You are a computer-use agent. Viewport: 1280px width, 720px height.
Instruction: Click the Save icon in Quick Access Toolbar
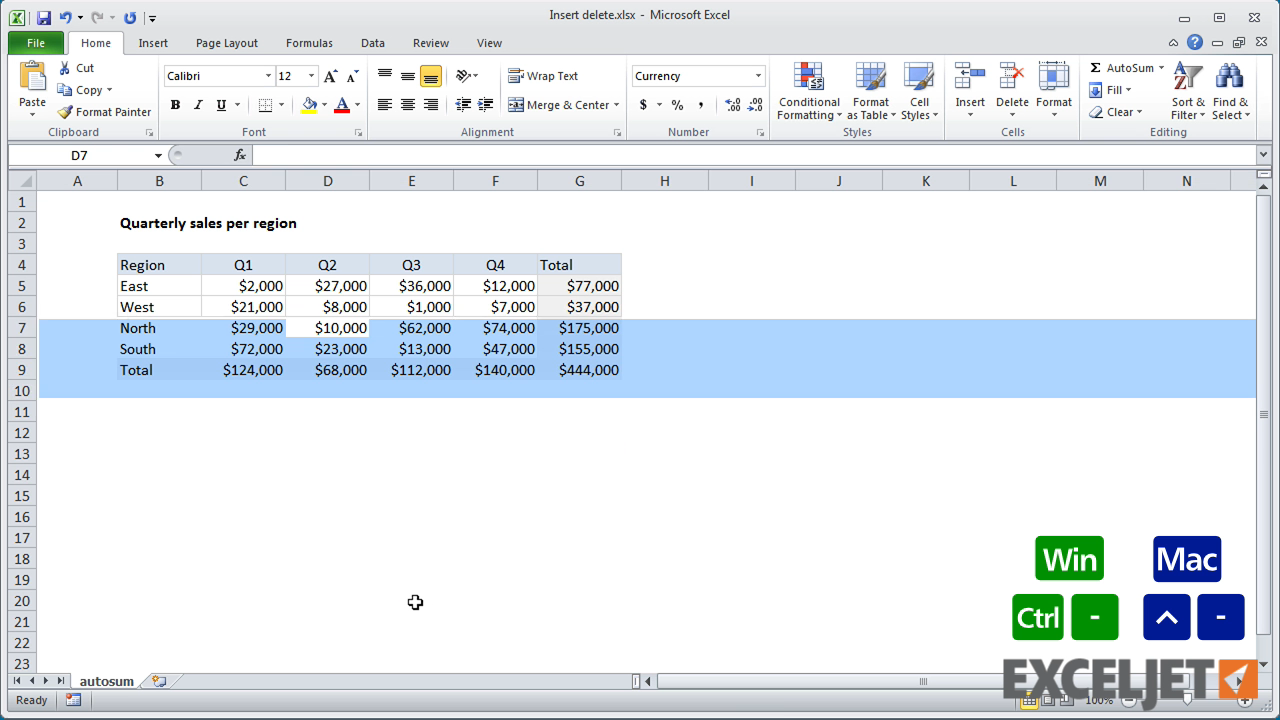coord(44,17)
